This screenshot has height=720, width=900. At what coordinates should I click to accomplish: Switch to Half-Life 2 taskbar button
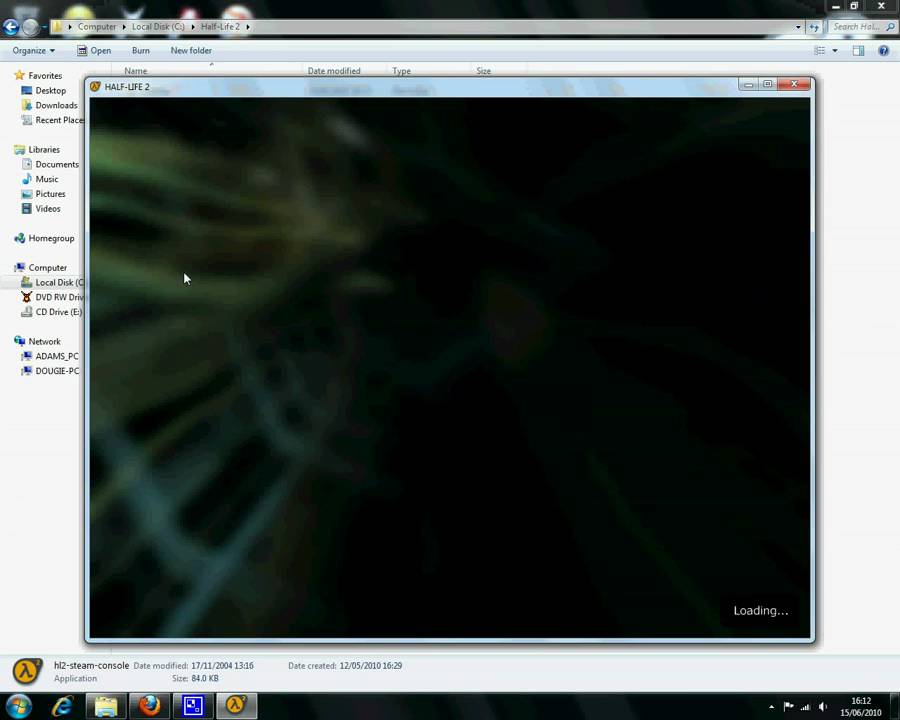236,706
